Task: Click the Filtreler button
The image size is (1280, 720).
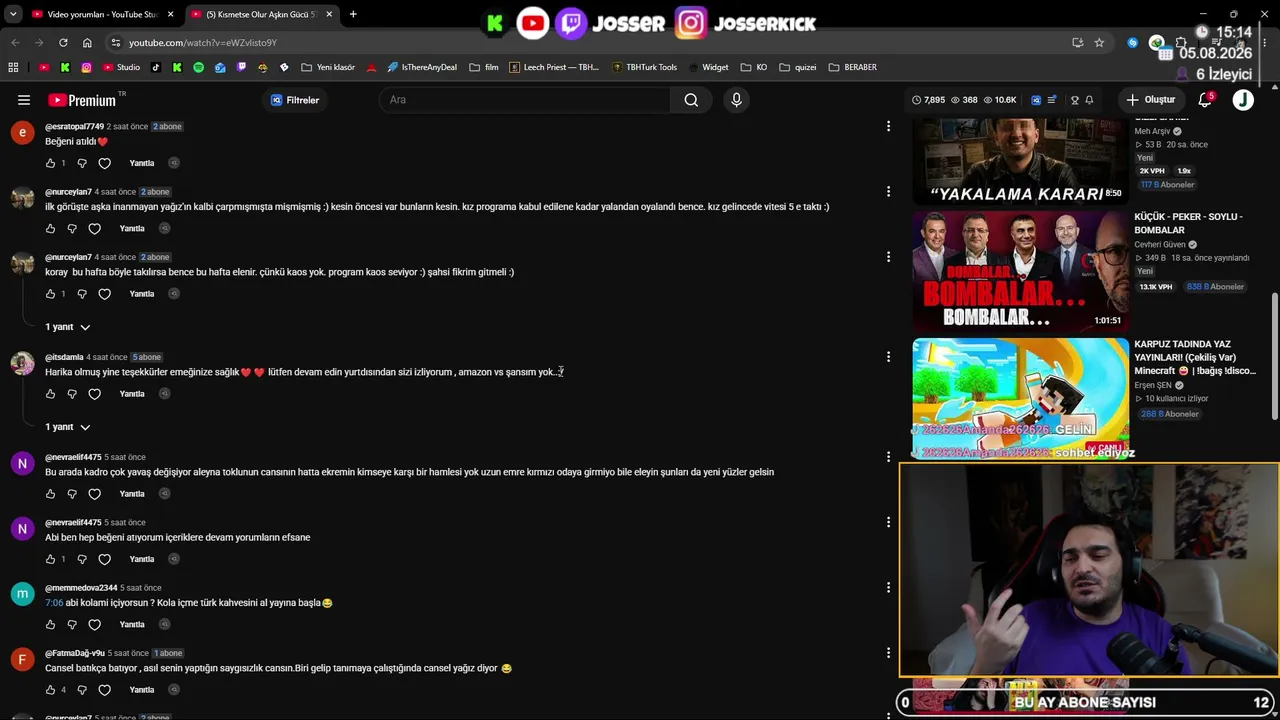Action: (295, 100)
